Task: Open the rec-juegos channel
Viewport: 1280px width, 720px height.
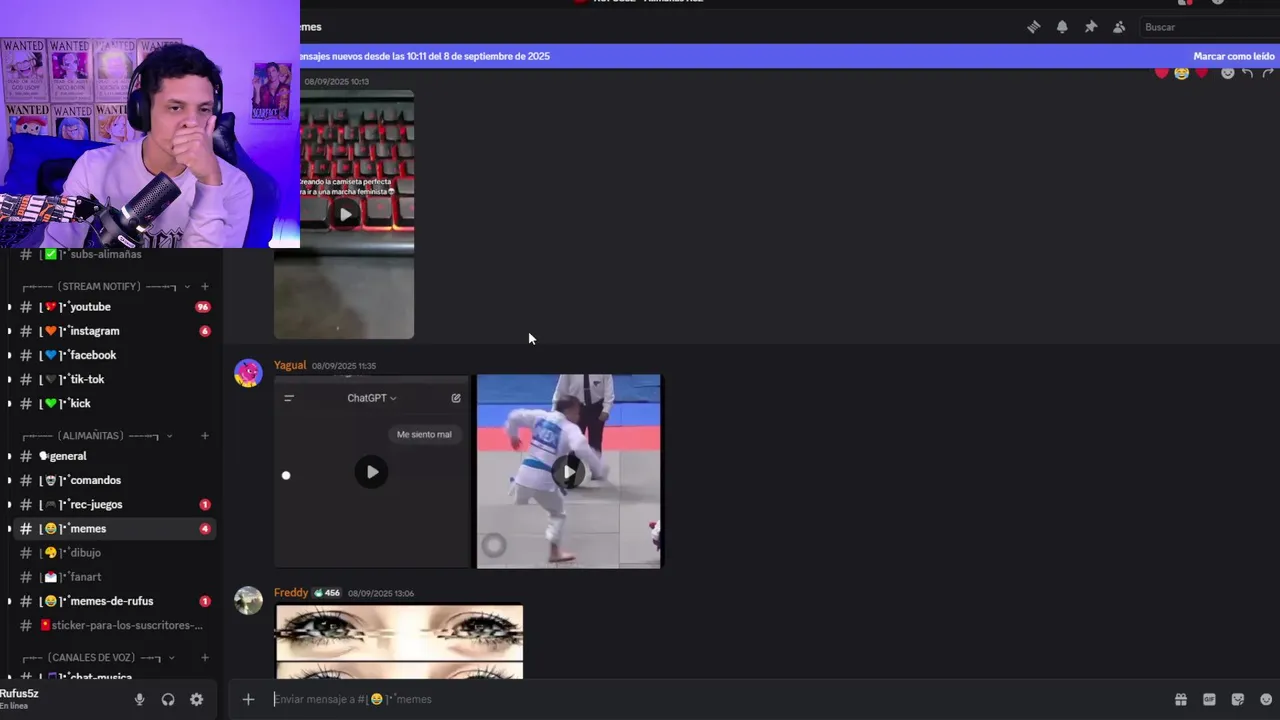Action: click(x=96, y=504)
